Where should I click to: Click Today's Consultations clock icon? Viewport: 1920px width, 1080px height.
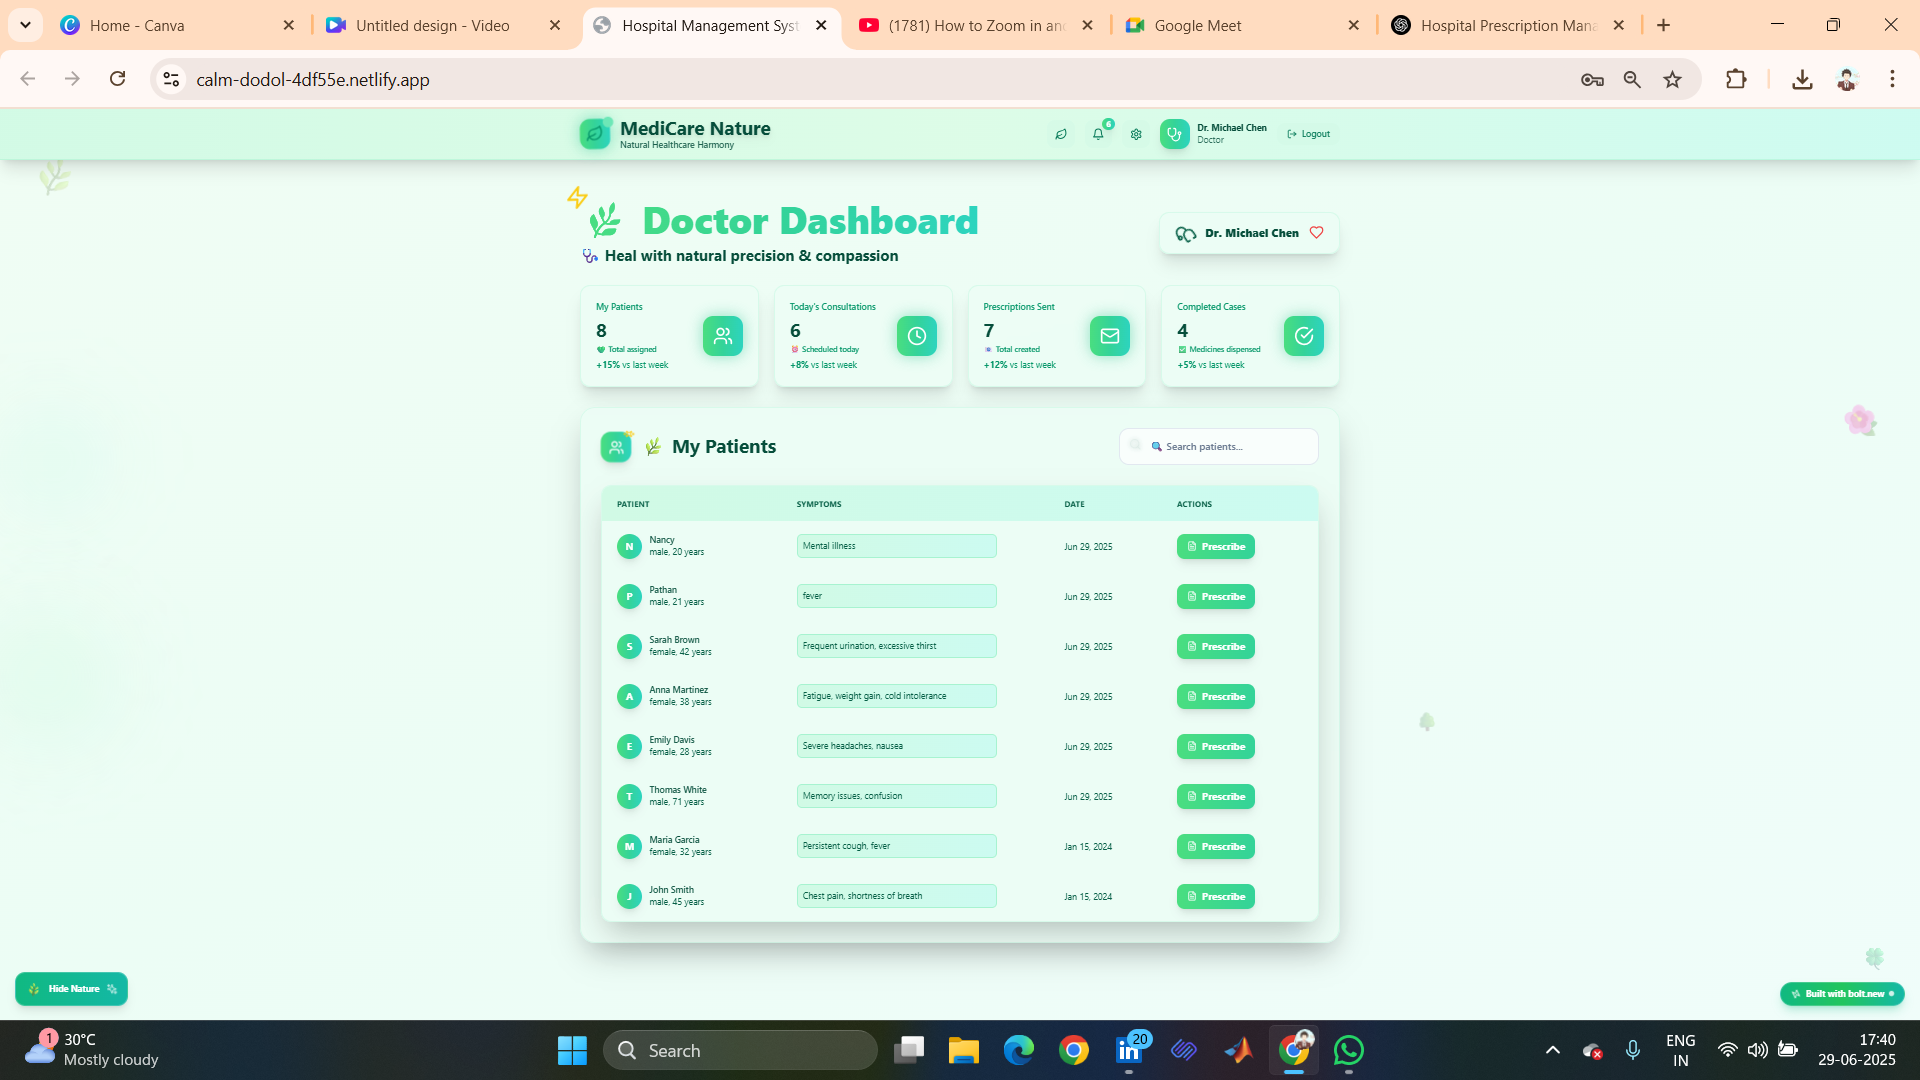click(x=916, y=336)
